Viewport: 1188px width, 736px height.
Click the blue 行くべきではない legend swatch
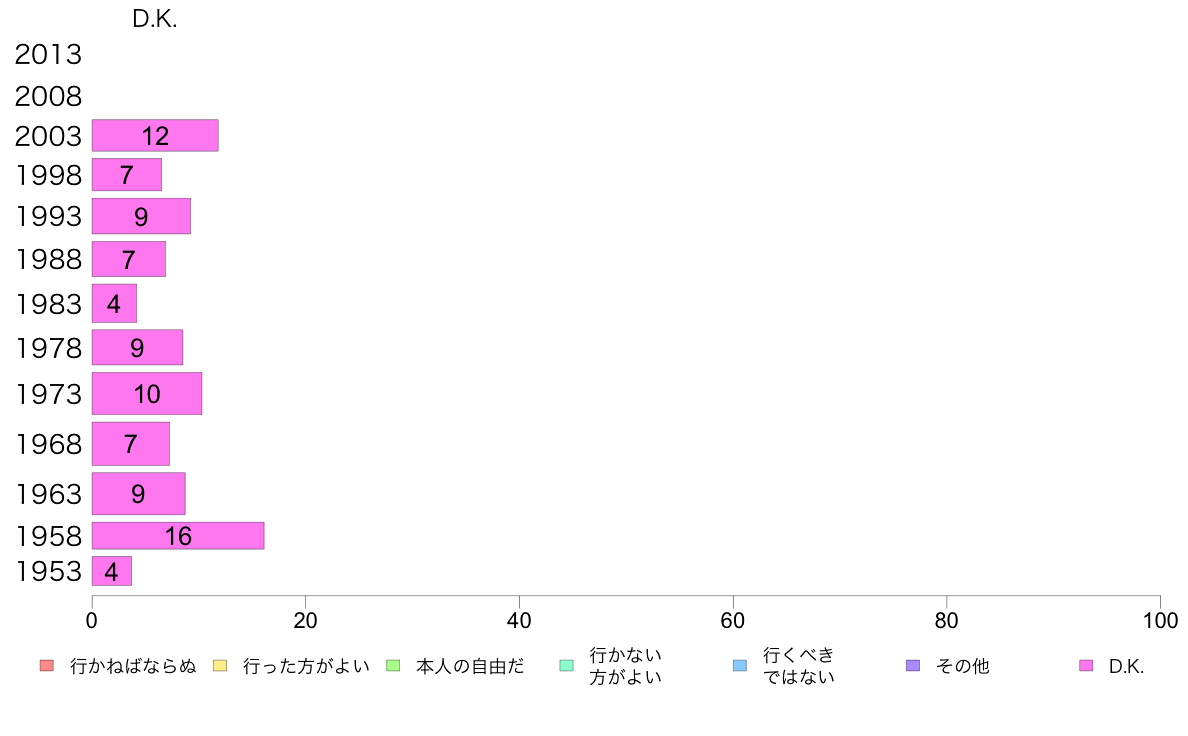(740, 666)
